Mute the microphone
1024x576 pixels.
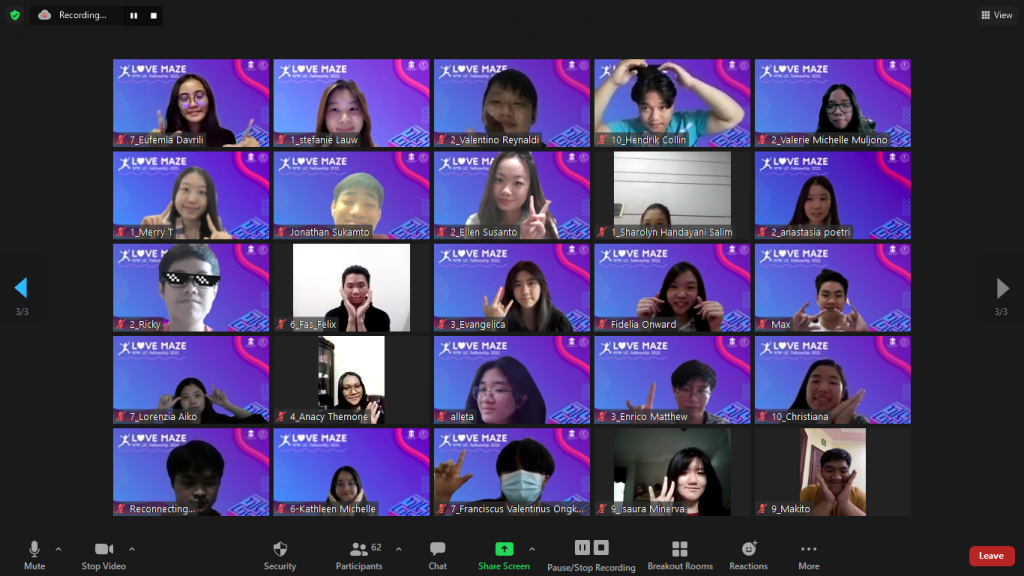point(34,555)
